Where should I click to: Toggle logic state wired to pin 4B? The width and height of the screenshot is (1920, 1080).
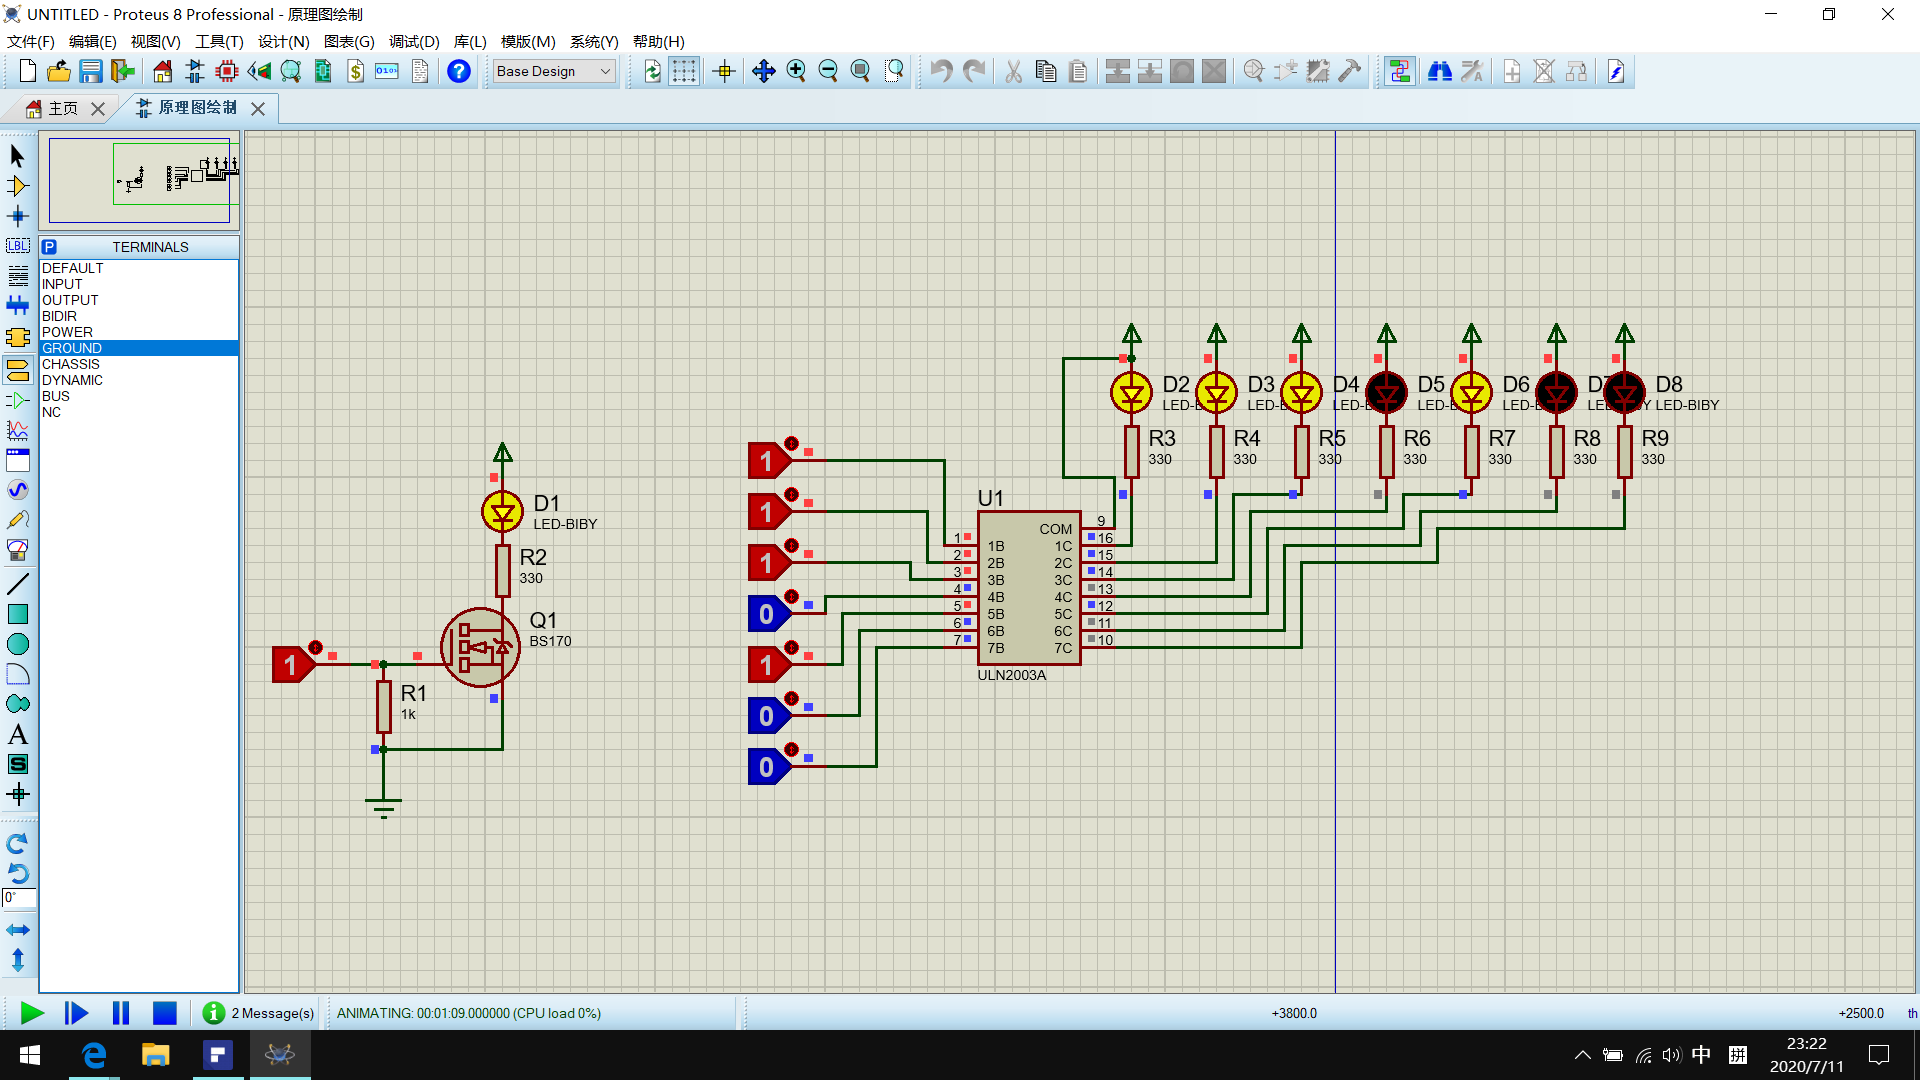pyautogui.click(x=768, y=614)
